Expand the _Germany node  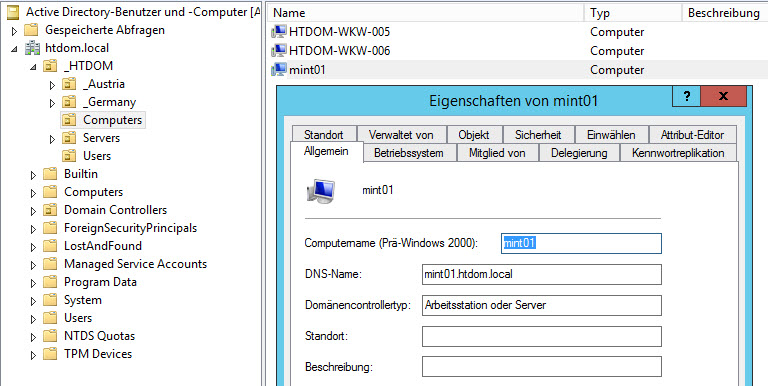coord(52,103)
